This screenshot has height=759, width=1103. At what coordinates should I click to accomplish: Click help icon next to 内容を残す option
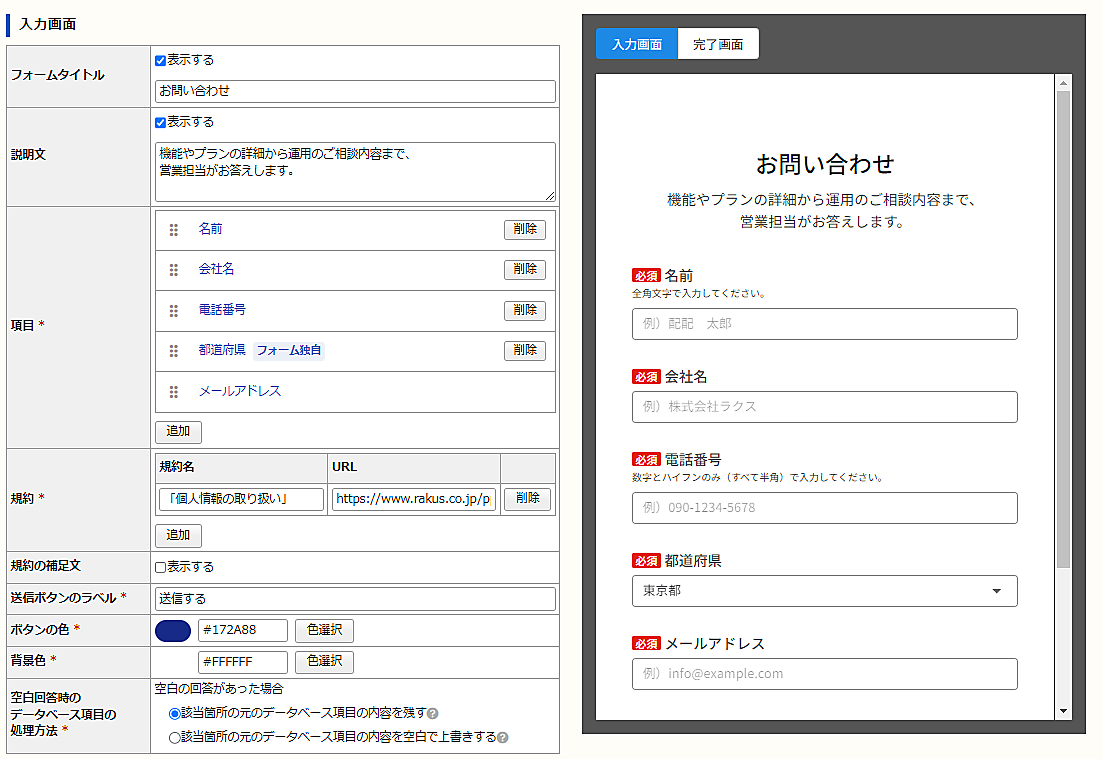click(x=433, y=714)
